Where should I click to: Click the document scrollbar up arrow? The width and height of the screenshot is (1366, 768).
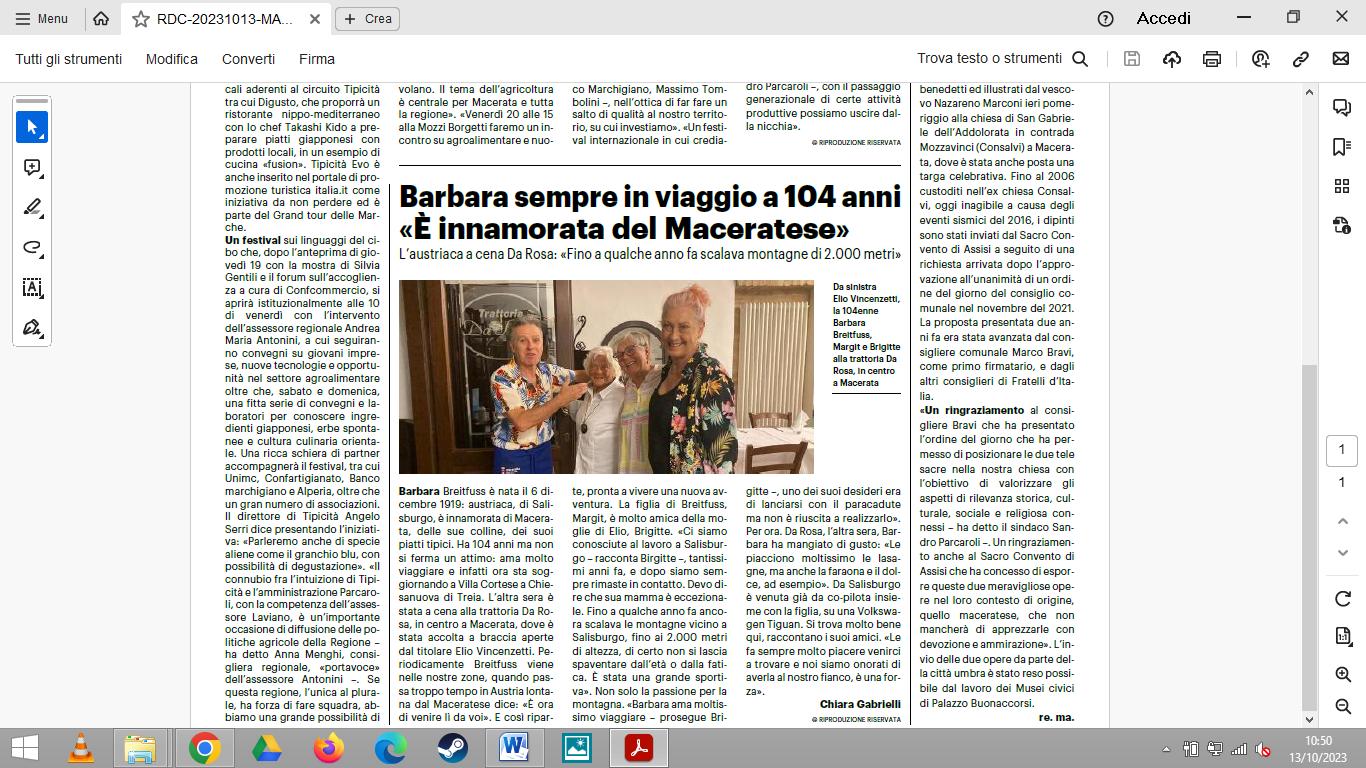(x=1308, y=93)
